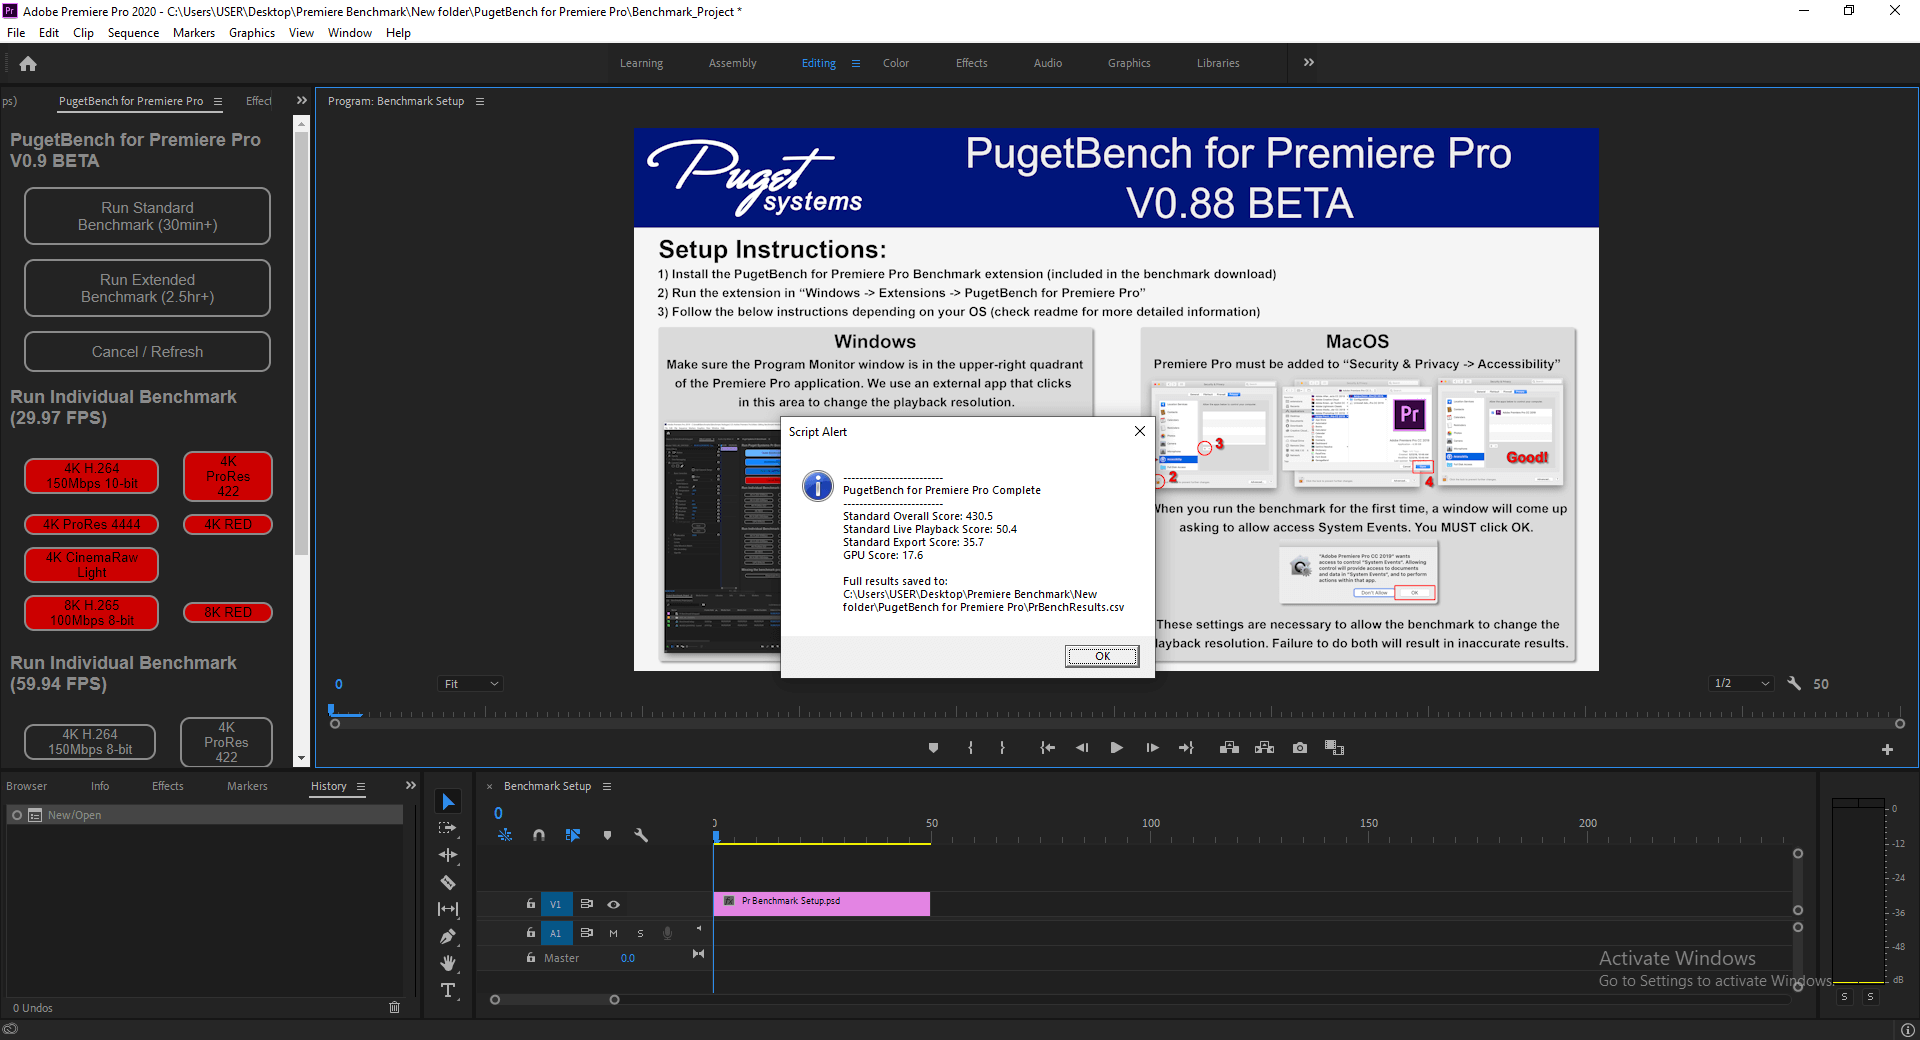Add a marker in Program Monitor
This screenshot has height=1040, width=1920.
click(933, 748)
